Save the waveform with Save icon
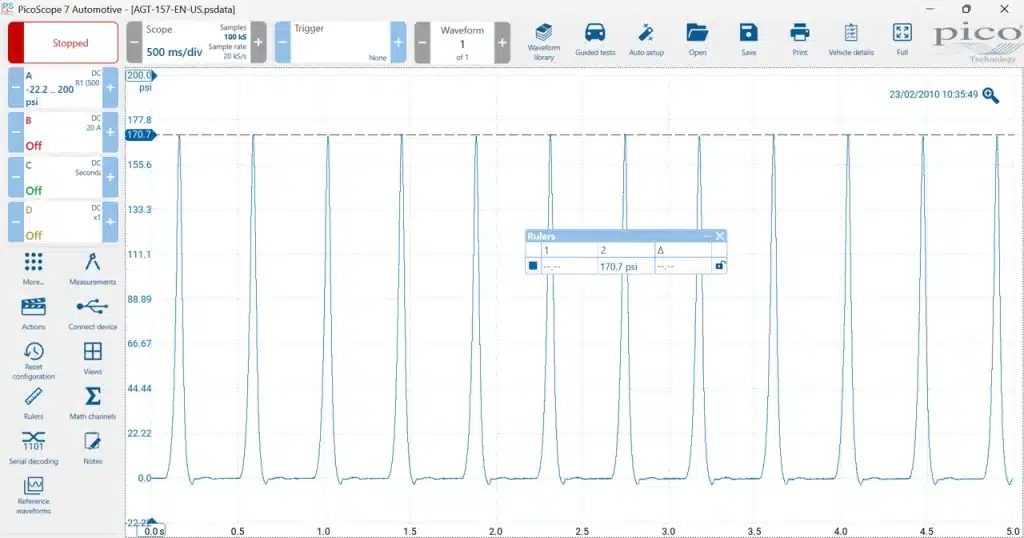The width and height of the screenshot is (1024, 538). 748,40
